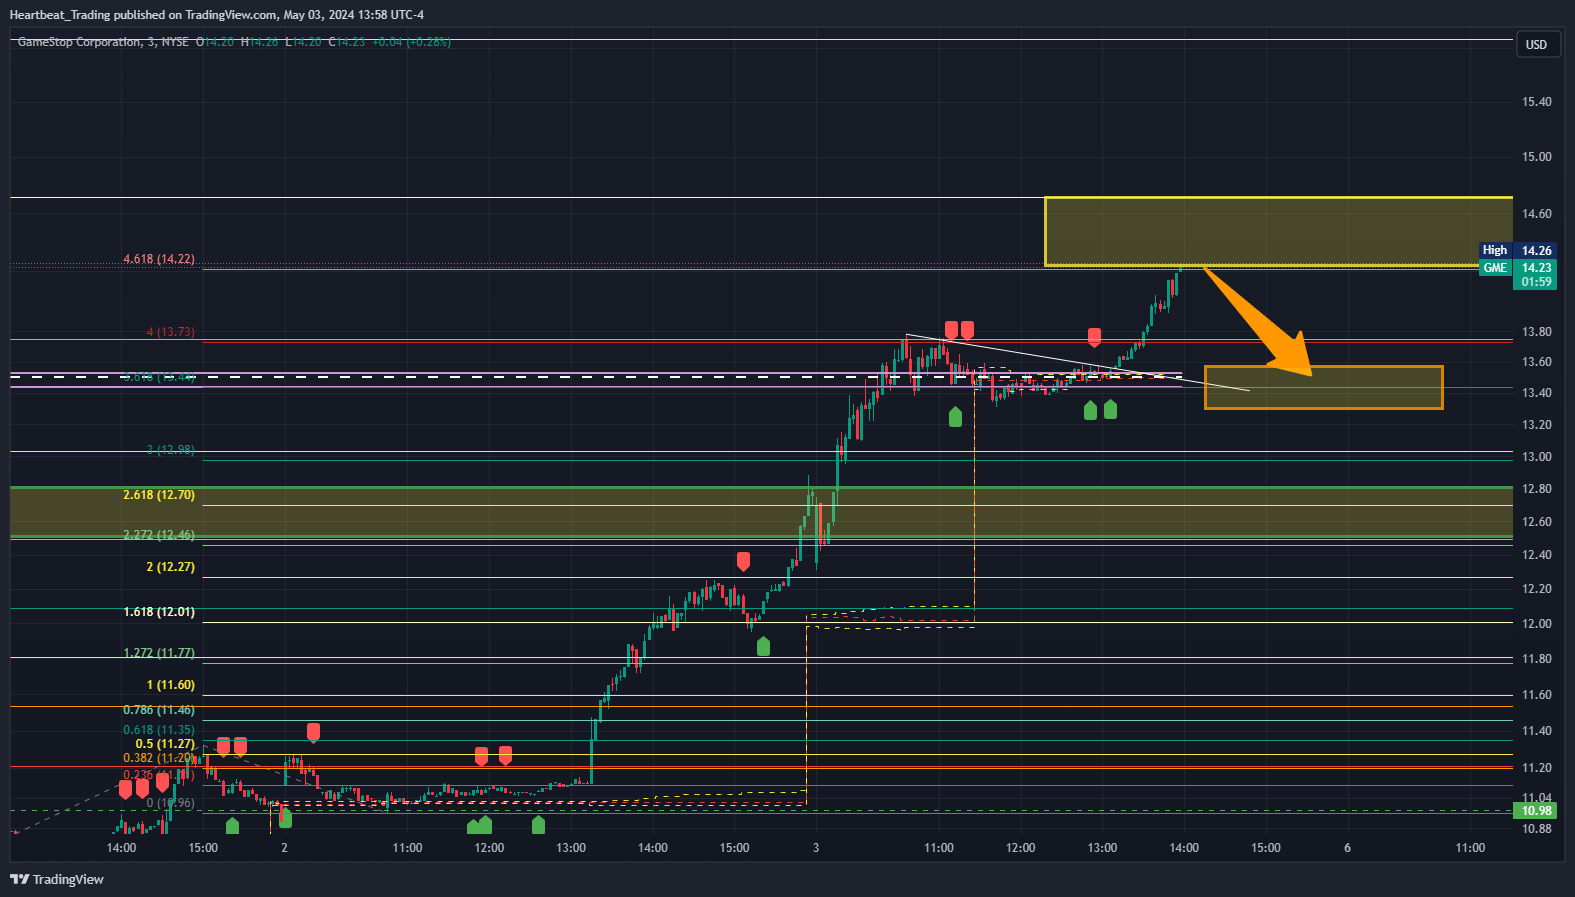The image size is (1575, 897).
Task: Click the 2 (12.27) Fibonacci label
Action: click(x=171, y=567)
